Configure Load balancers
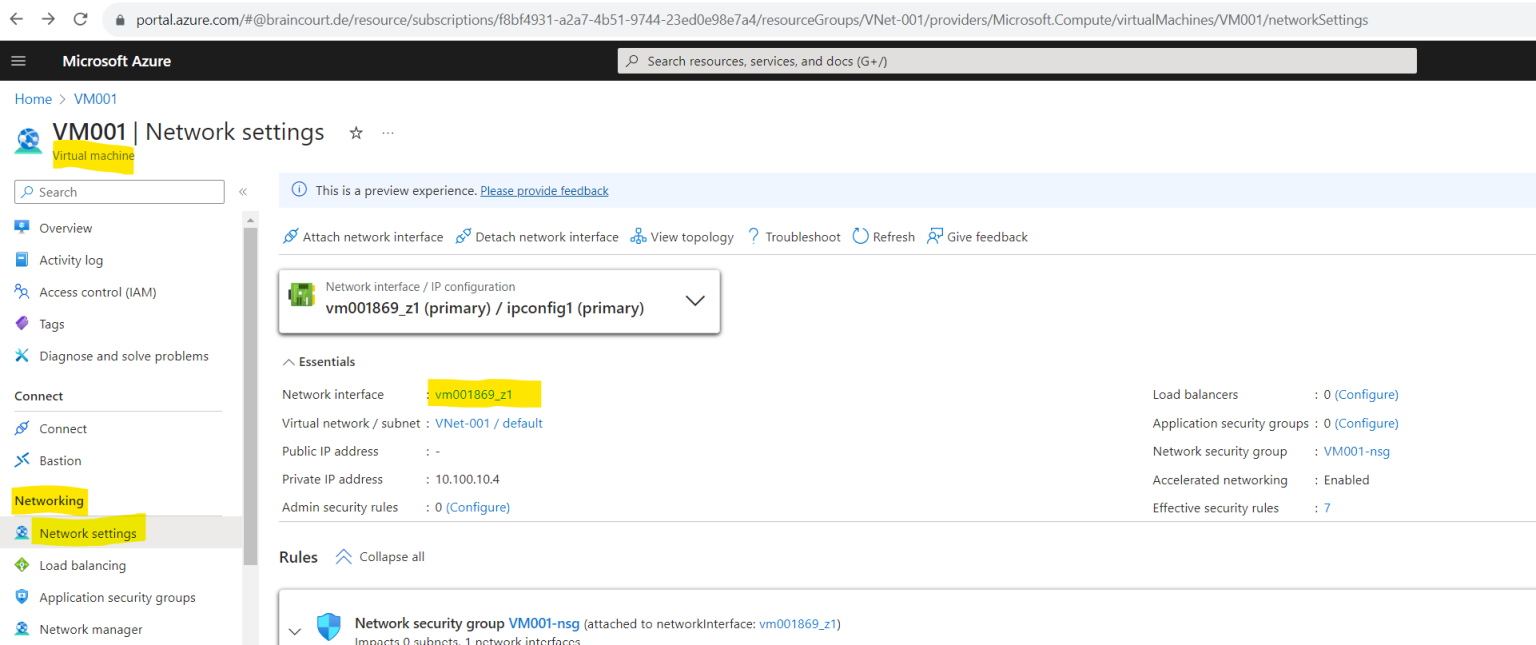The image size is (1536, 645). click(1367, 394)
